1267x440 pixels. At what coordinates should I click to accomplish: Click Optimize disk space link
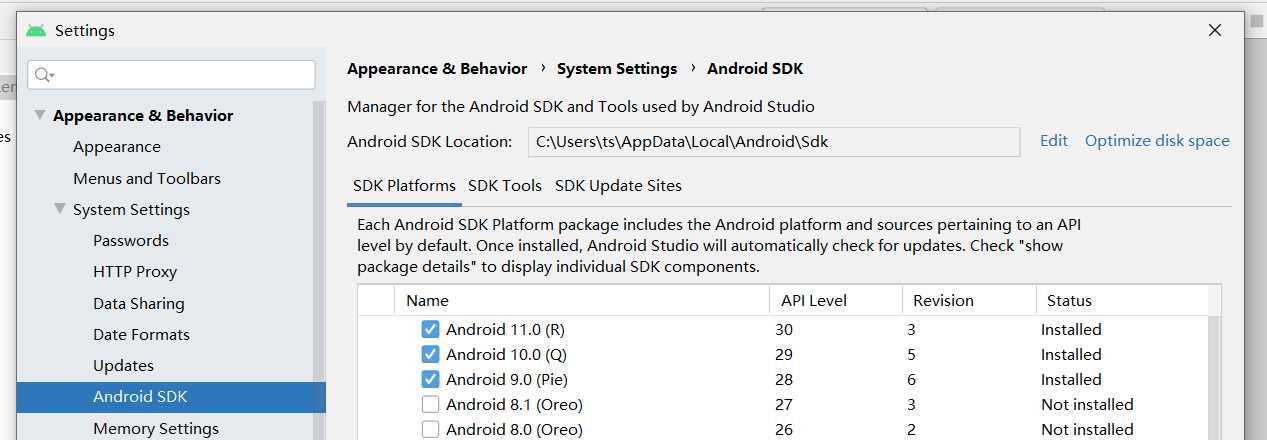[x=1157, y=141]
